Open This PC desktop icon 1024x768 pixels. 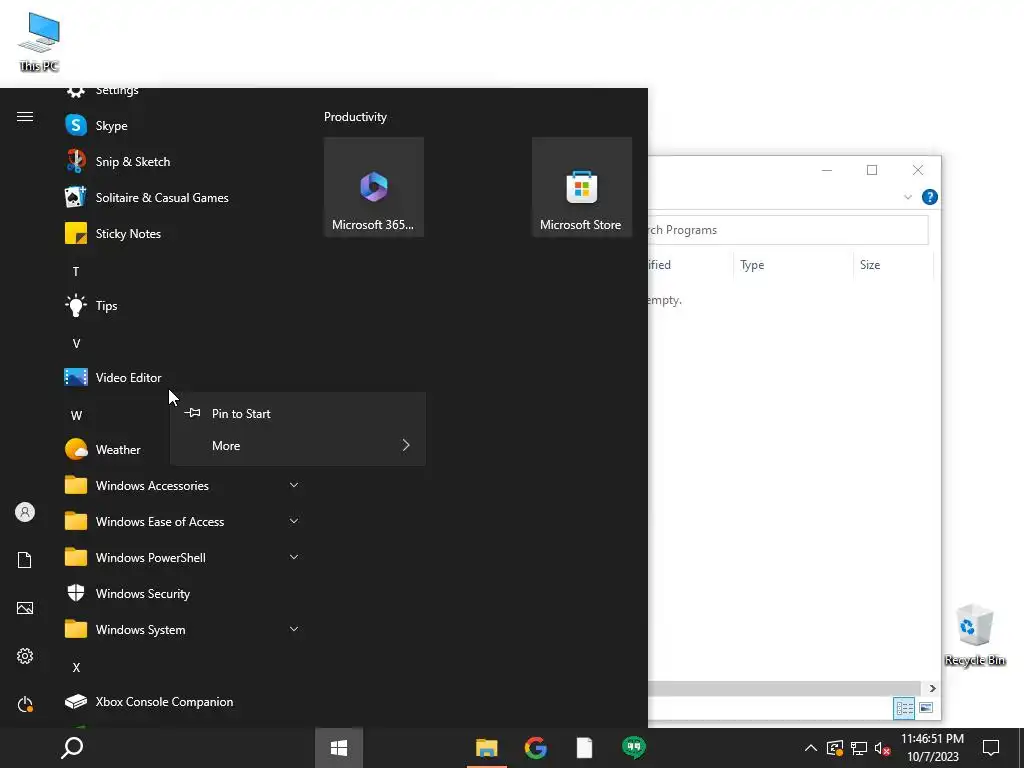click(39, 42)
